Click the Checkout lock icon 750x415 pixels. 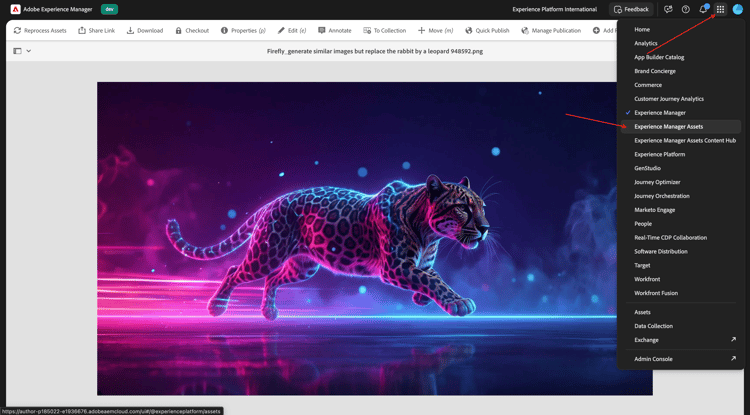[x=178, y=31]
